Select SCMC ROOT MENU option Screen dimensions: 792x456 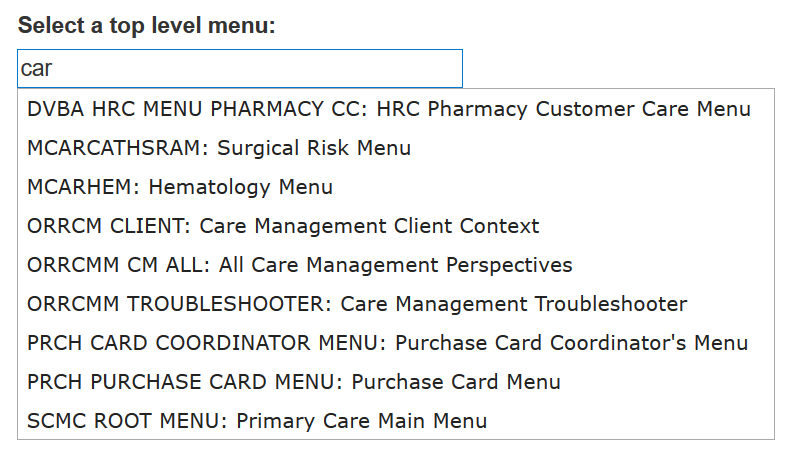tap(257, 421)
